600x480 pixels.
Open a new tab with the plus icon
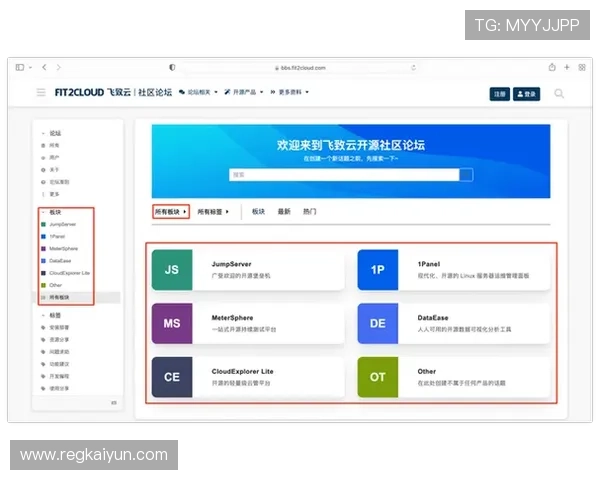click(567, 67)
